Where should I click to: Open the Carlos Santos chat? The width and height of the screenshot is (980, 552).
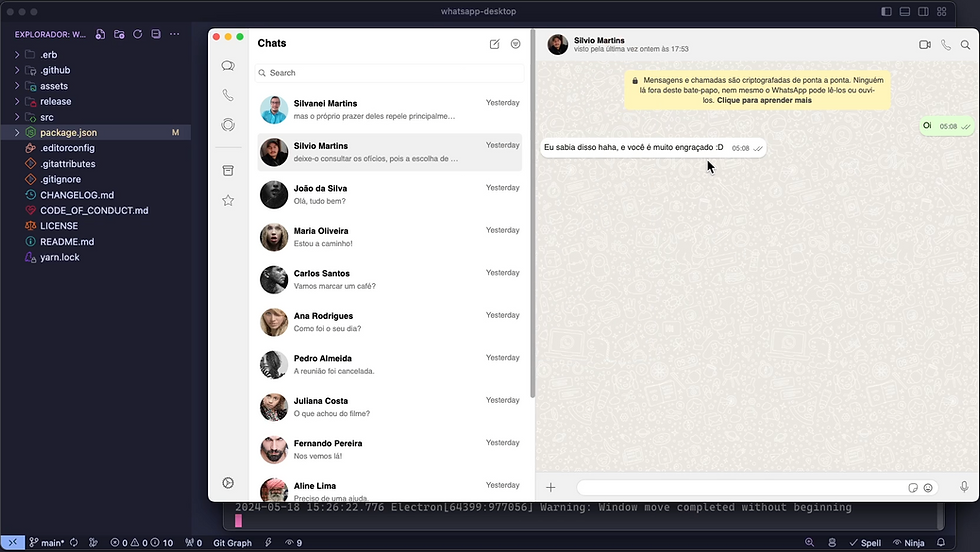(389, 279)
